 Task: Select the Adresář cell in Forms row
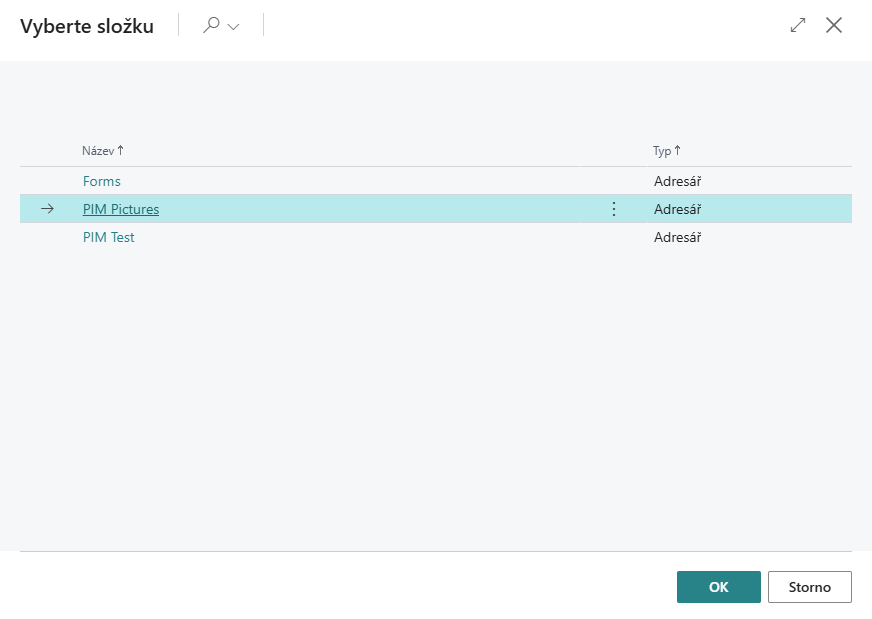677,181
